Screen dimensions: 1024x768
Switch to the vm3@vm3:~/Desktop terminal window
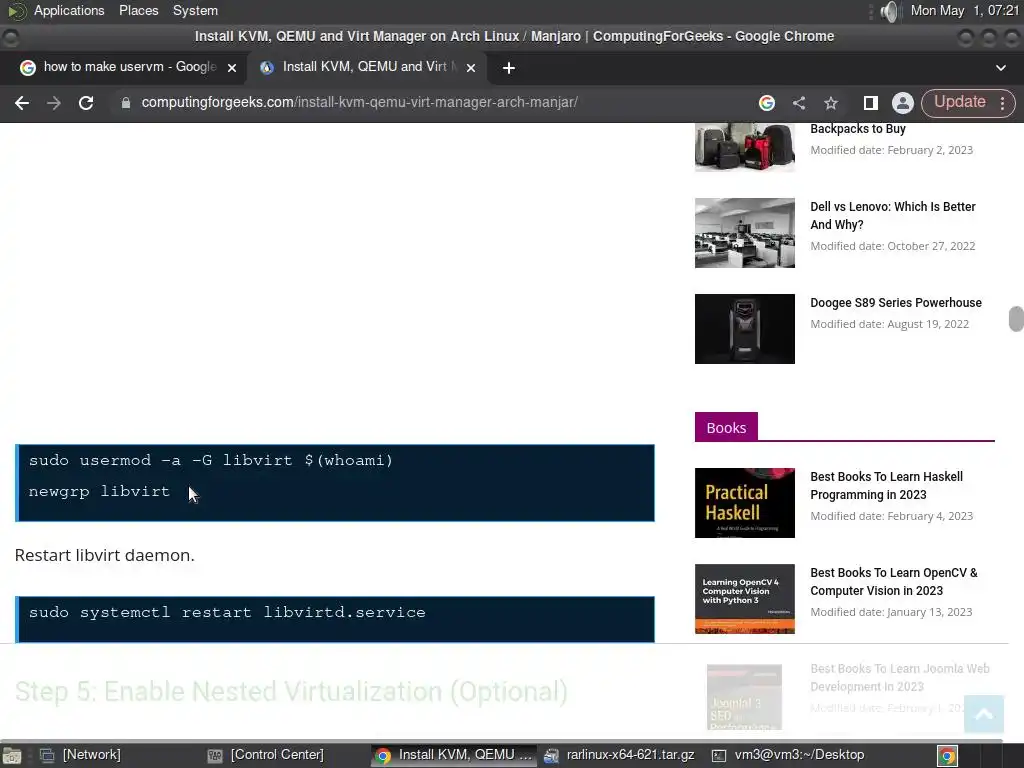point(789,755)
